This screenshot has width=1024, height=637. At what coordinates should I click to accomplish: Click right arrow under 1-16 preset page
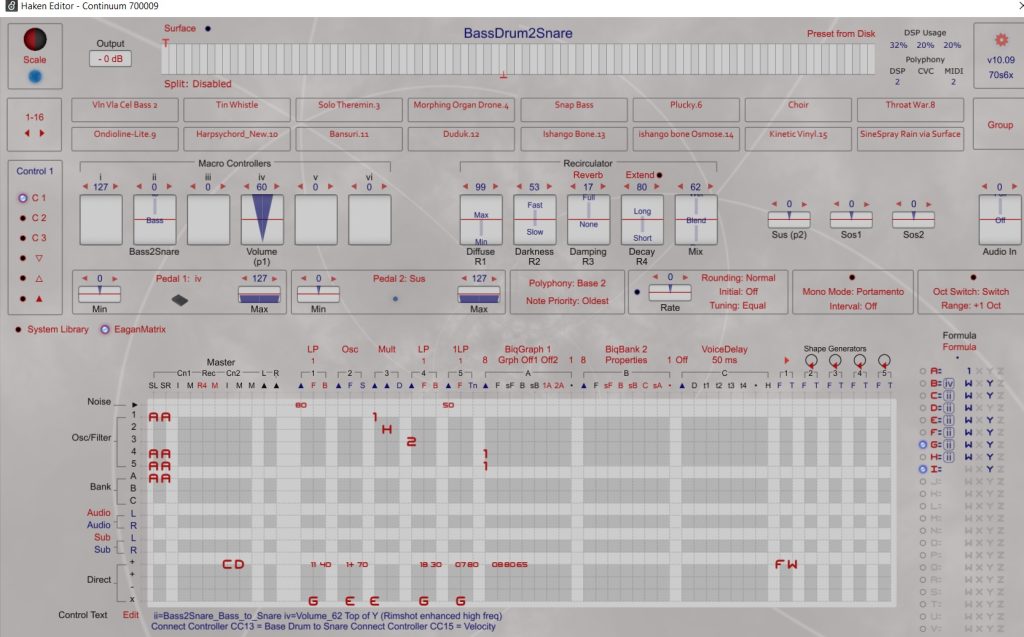click(42, 133)
